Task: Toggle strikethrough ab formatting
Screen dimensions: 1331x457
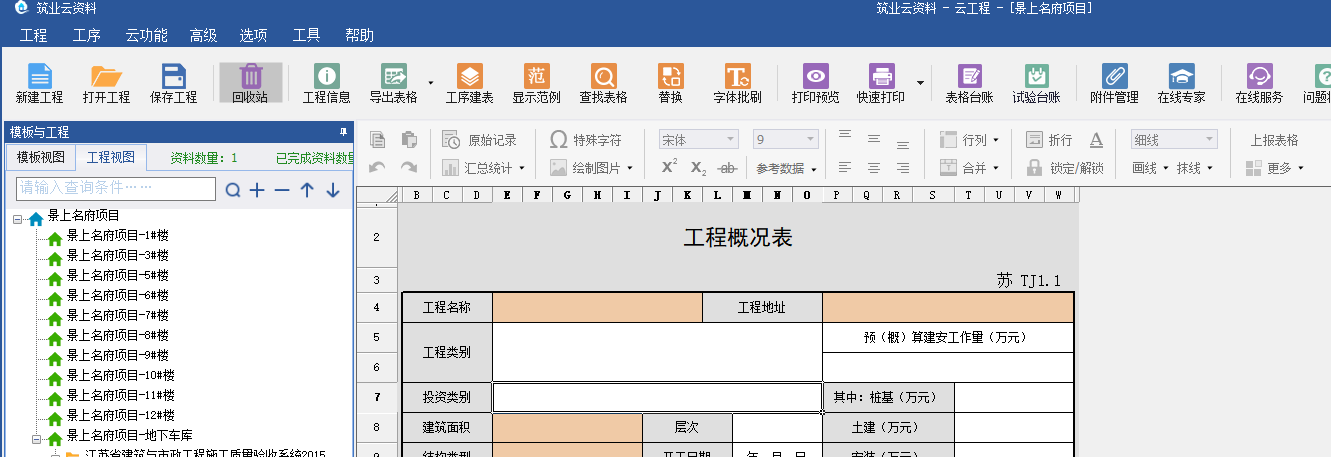Action: point(729,168)
